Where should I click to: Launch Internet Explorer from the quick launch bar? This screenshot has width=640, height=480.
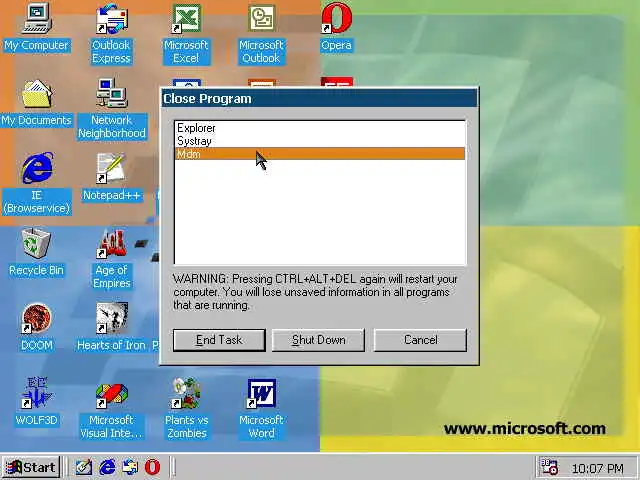click(x=107, y=467)
